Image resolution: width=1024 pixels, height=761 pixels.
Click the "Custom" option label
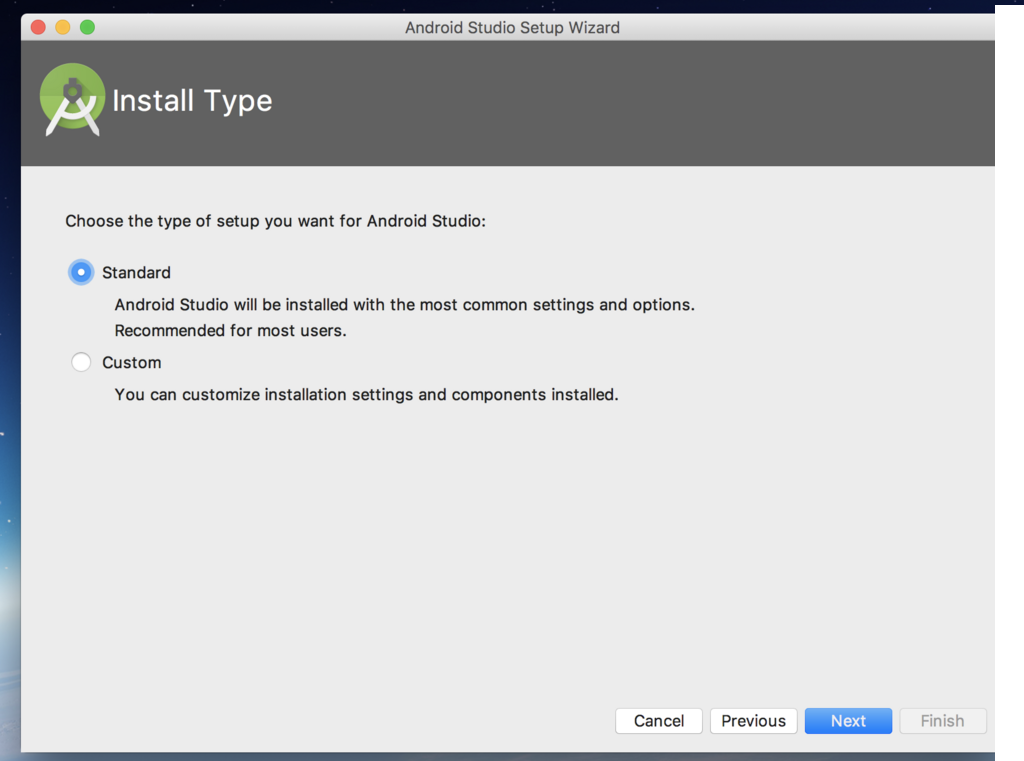[x=131, y=362]
